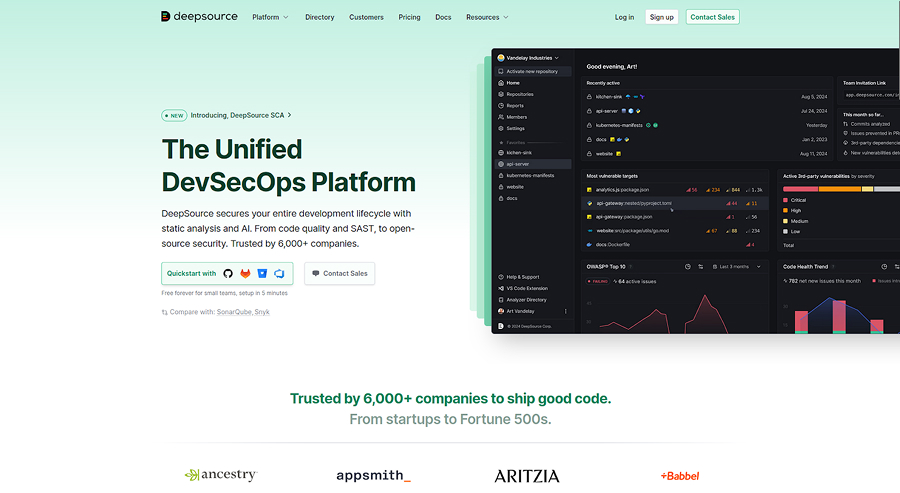Expand the Platform menu

pos(270,17)
